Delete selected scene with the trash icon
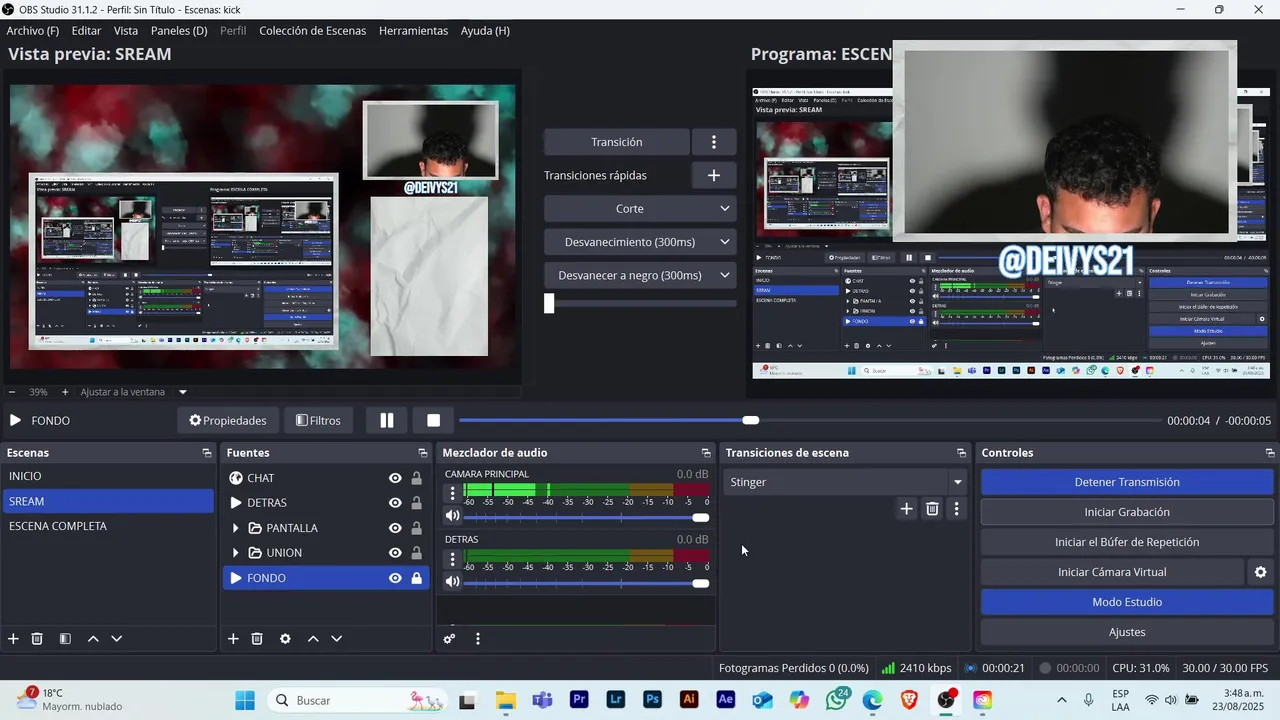Viewport: 1280px width, 720px height. tap(37, 639)
